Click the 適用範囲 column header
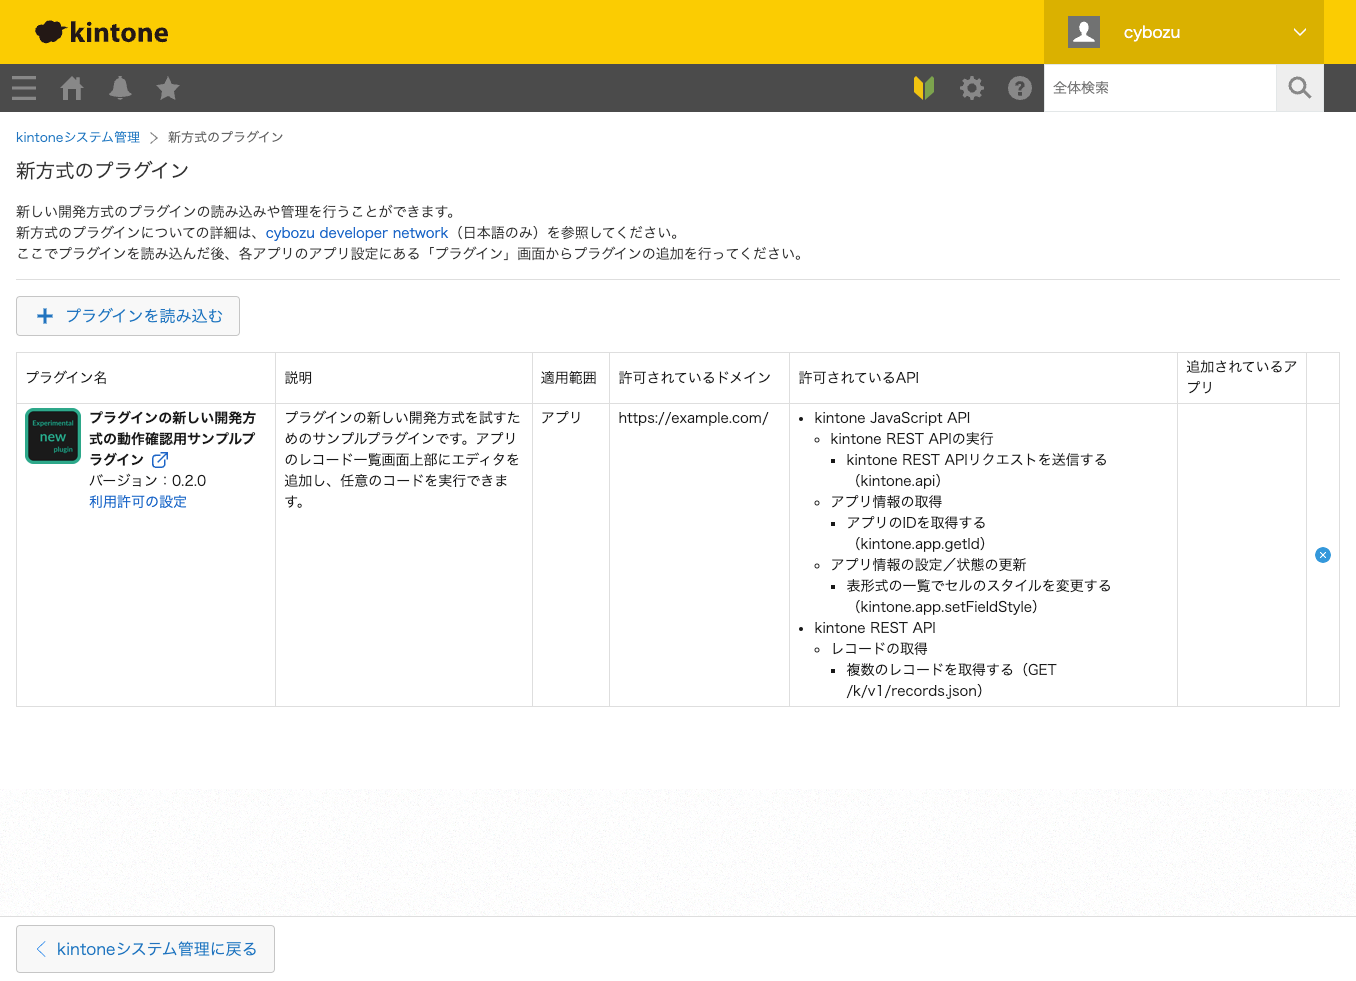This screenshot has width=1356, height=981. tap(569, 378)
